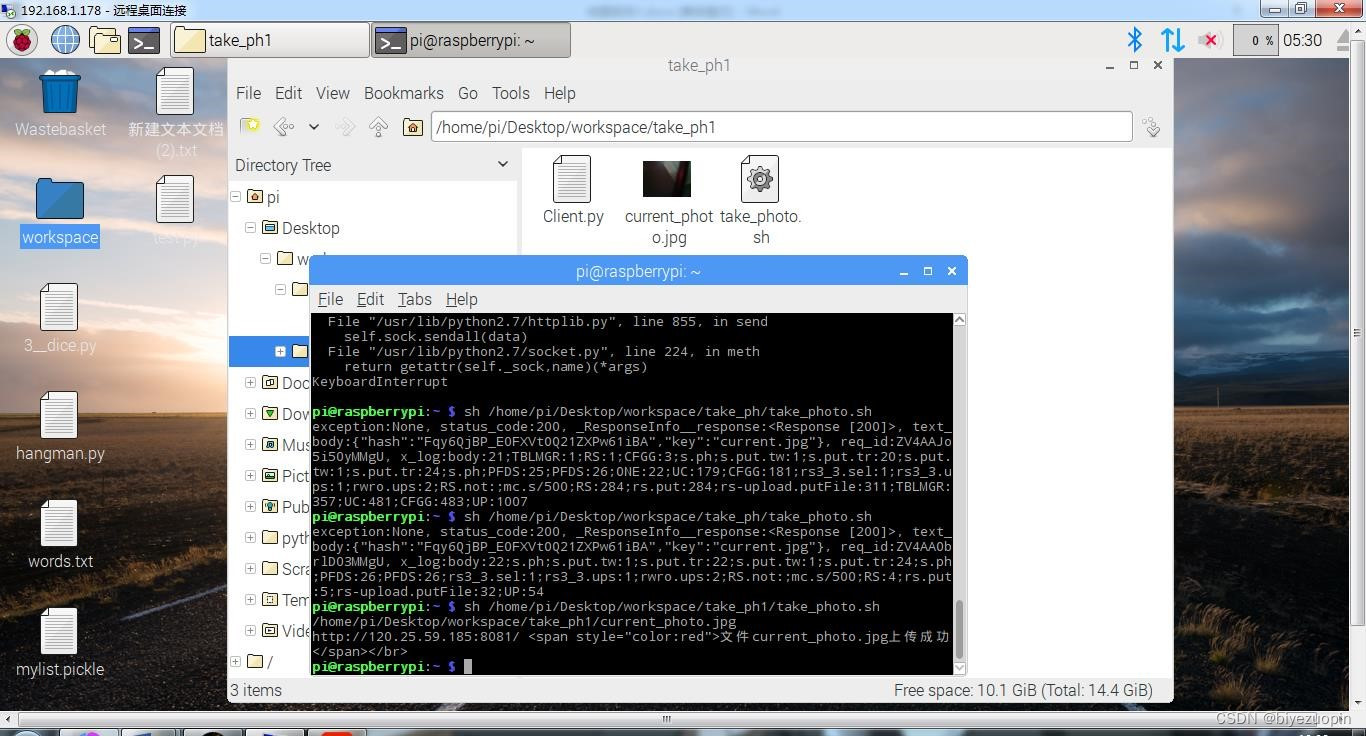Open the file manager from the panel
1366x736 pixels.
[105, 40]
